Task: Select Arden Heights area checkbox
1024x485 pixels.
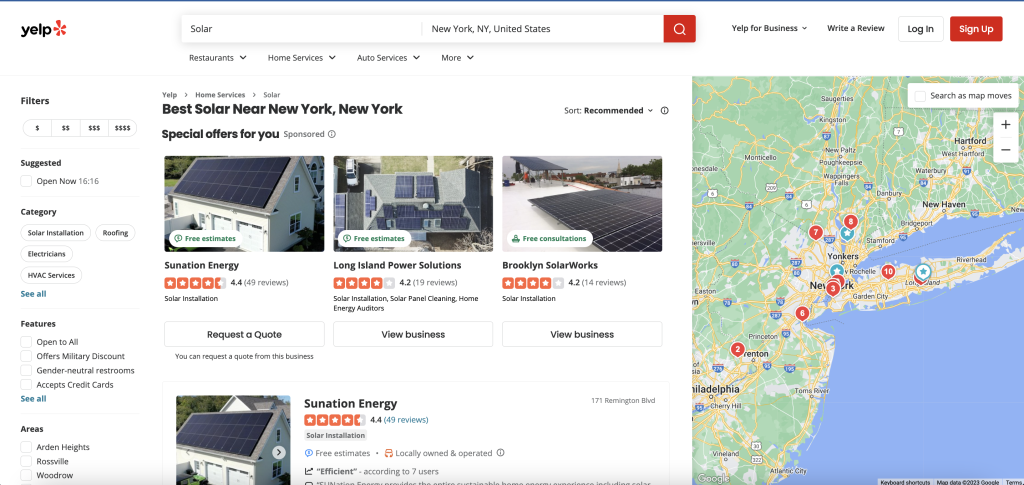Action: click(26, 447)
